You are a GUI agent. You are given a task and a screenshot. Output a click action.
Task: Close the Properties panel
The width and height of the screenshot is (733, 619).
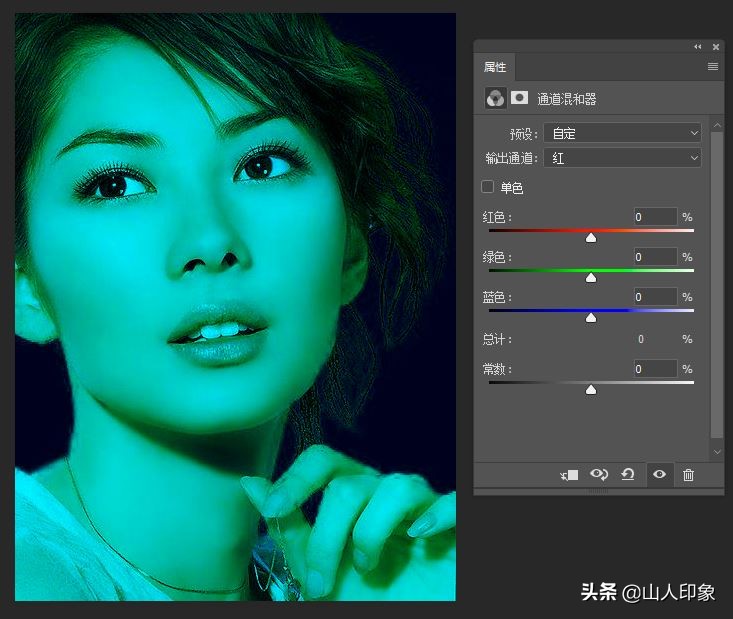716,47
